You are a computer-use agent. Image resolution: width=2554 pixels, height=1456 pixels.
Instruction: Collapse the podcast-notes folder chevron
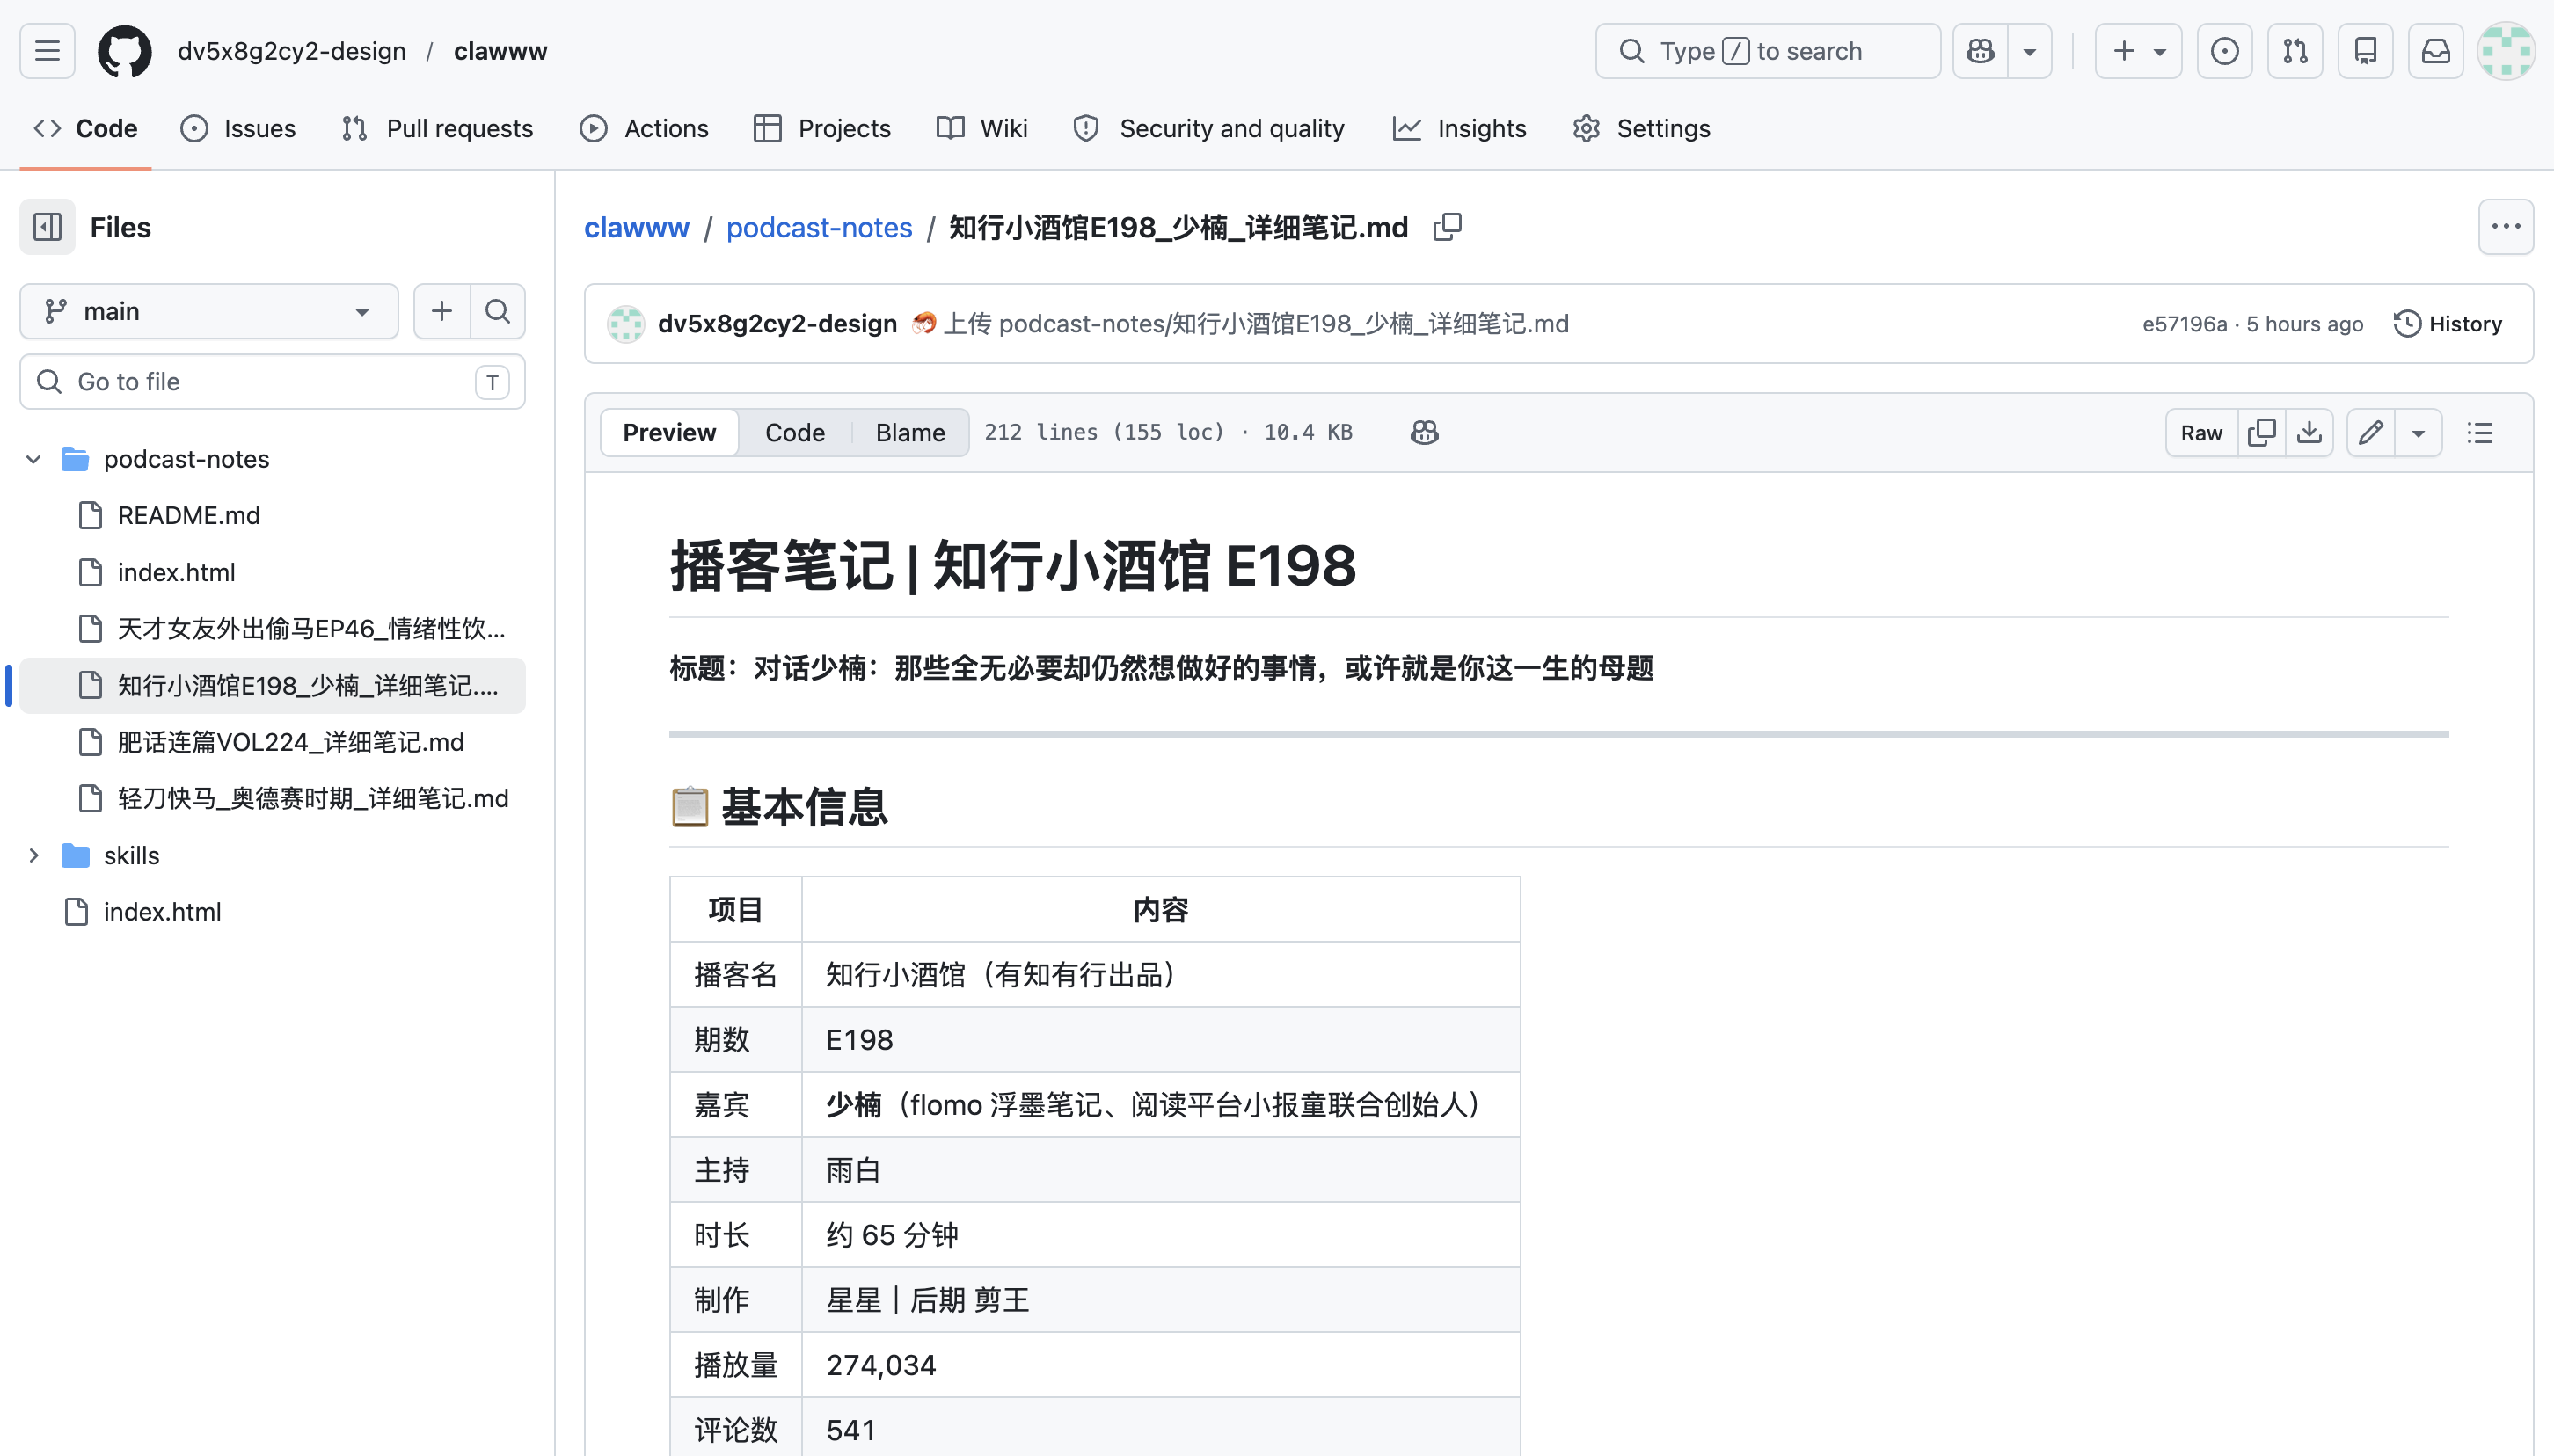pyautogui.click(x=33, y=459)
